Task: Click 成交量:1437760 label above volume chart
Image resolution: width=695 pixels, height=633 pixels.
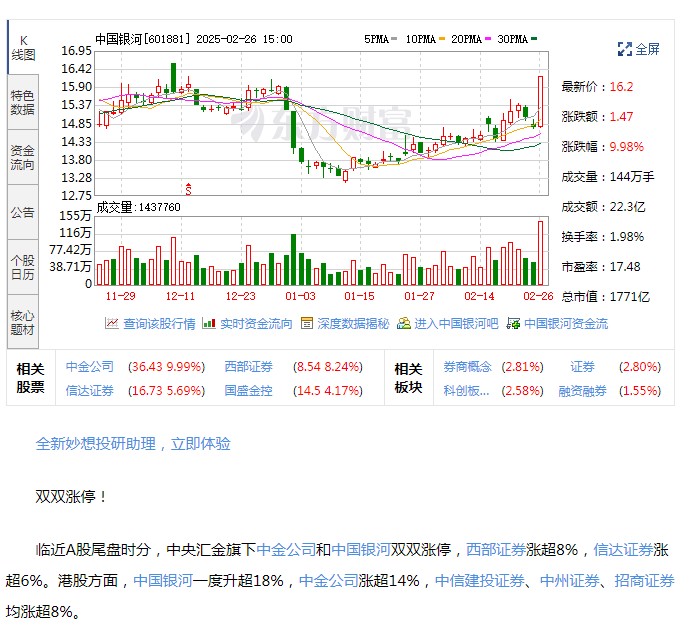Action: [x=138, y=207]
